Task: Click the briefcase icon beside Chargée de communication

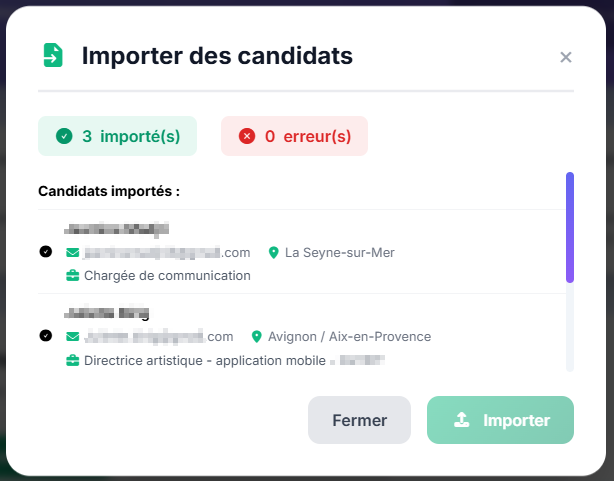Action: (73, 275)
